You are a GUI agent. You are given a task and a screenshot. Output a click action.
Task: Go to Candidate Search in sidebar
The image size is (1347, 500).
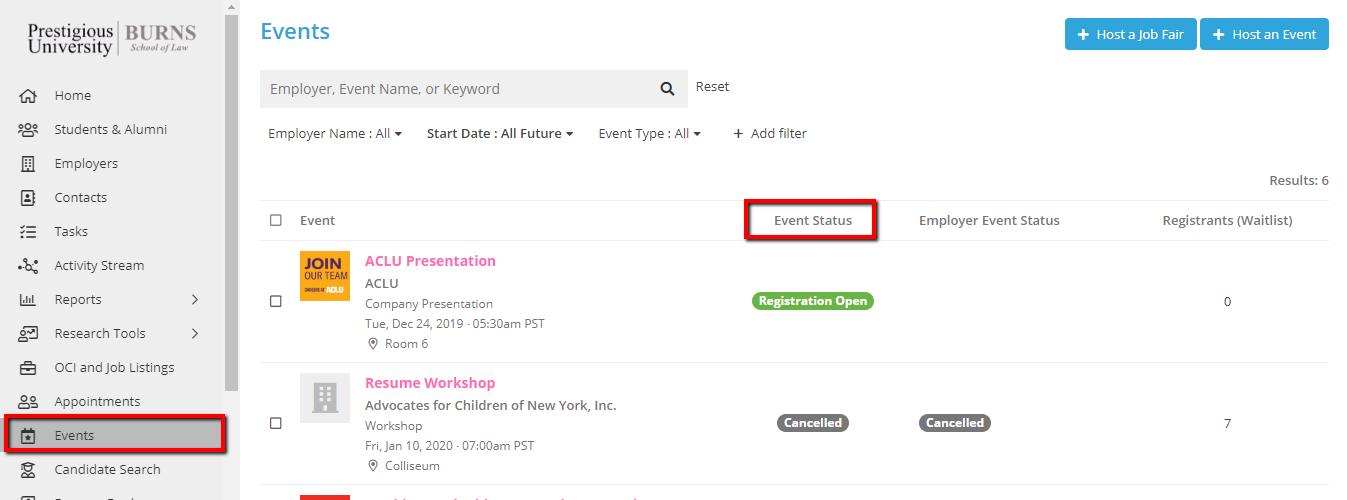coord(107,470)
